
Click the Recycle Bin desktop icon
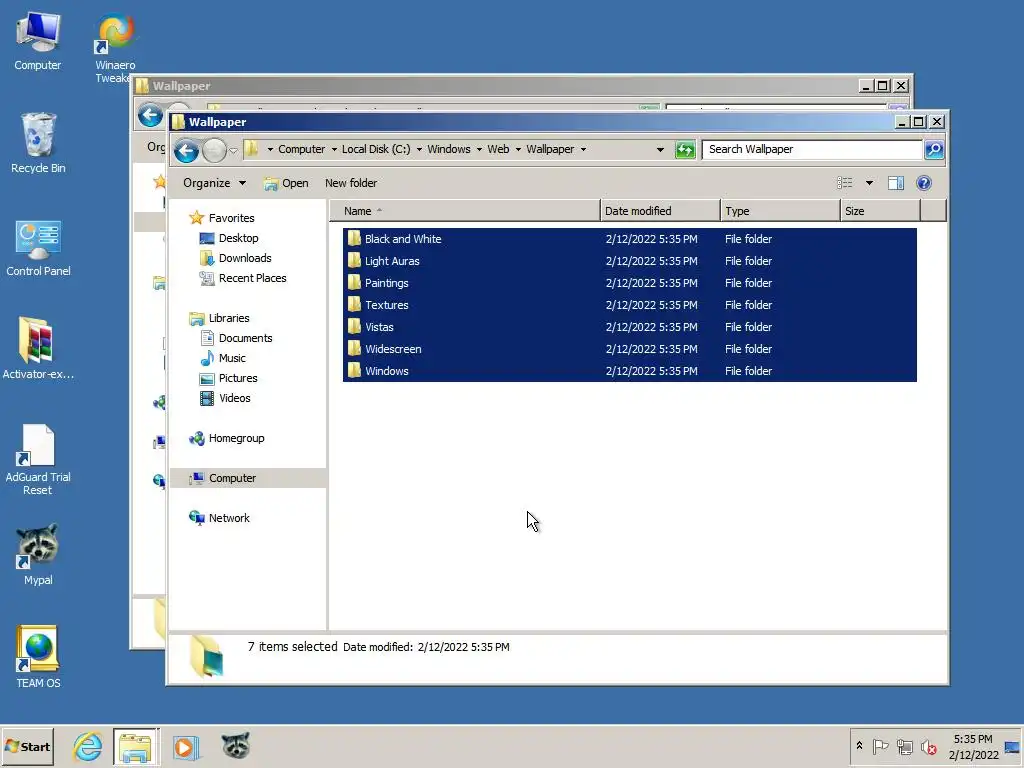38,143
